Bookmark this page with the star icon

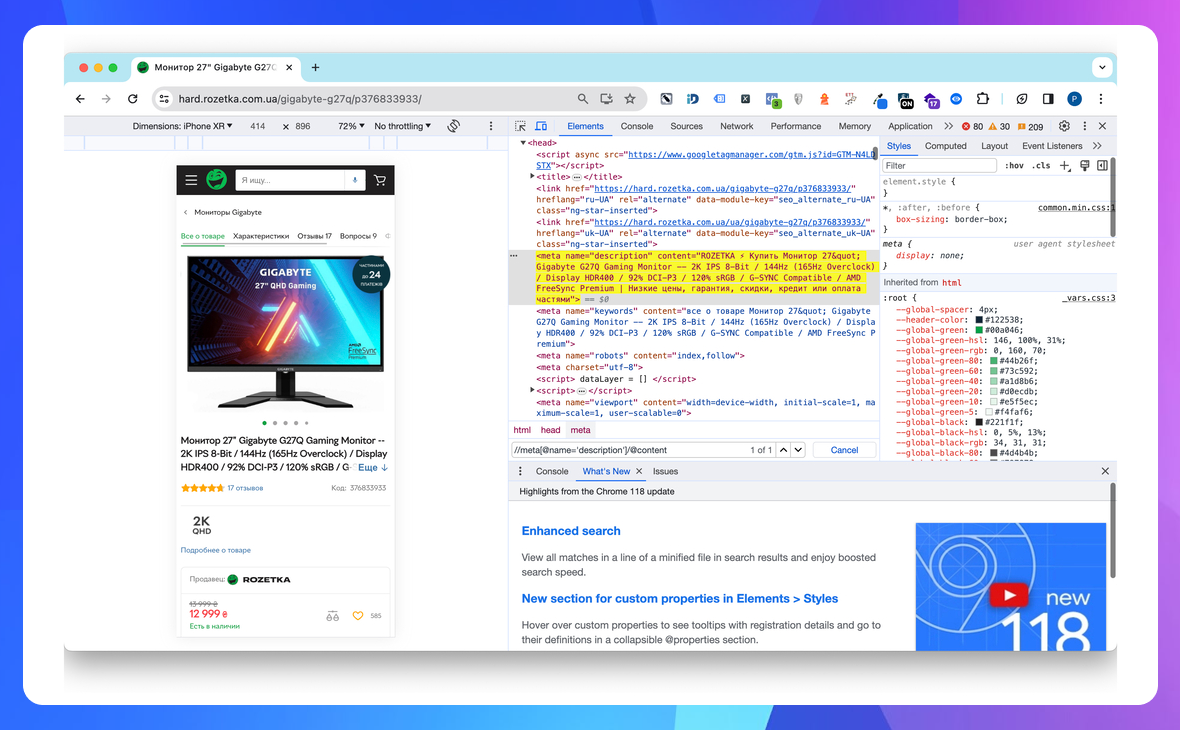coord(630,99)
